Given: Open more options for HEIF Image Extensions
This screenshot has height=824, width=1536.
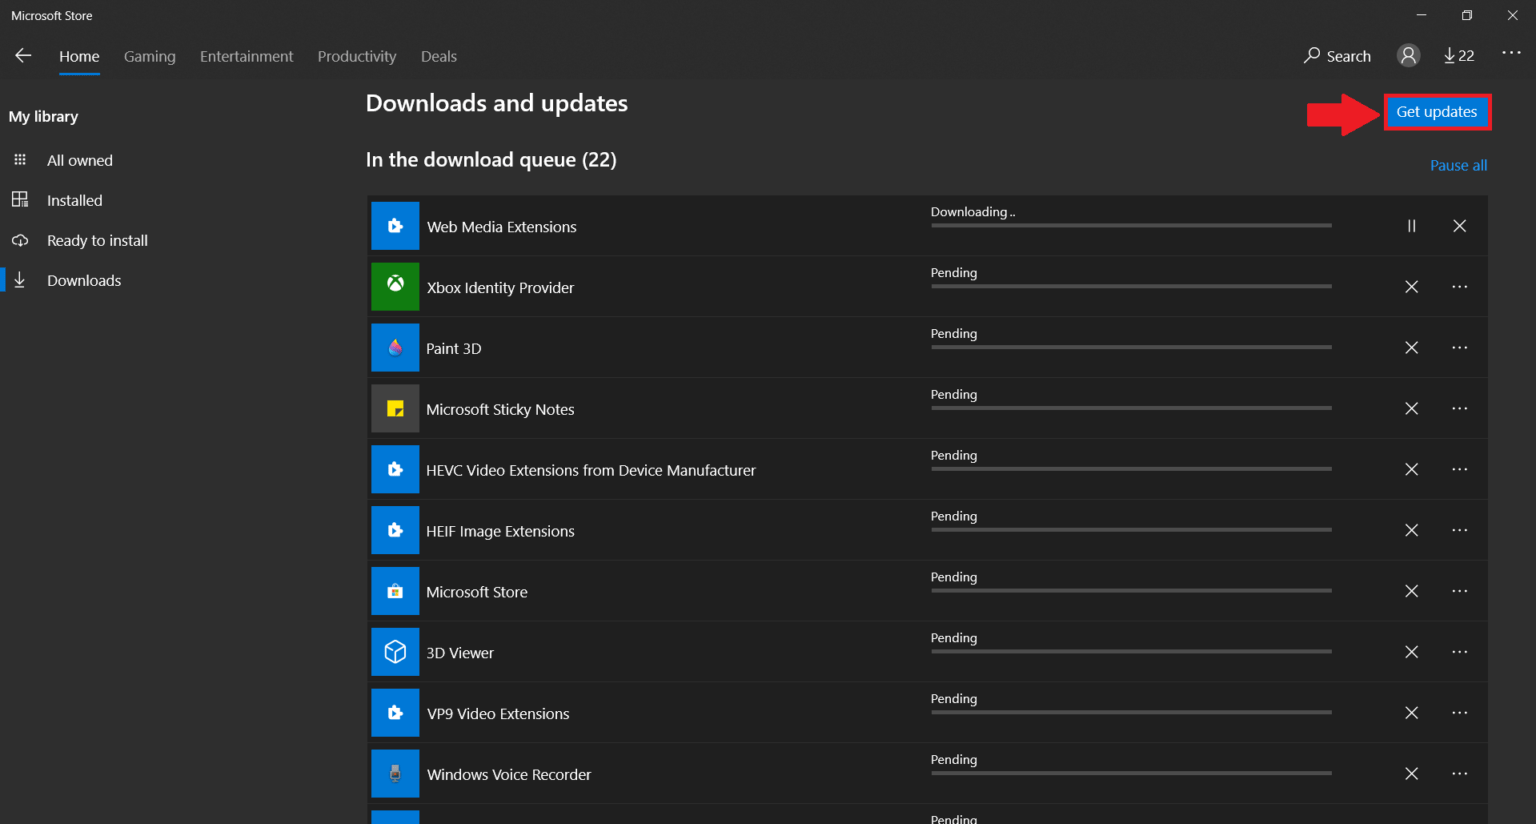Looking at the screenshot, I should pyautogui.click(x=1459, y=530).
